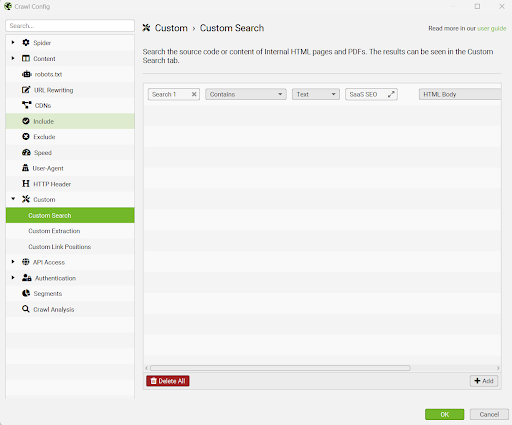The width and height of the screenshot is (512, 425).
Task: Open the Text type dropdown
Action: pyautogui.click(x=316, y=94)
